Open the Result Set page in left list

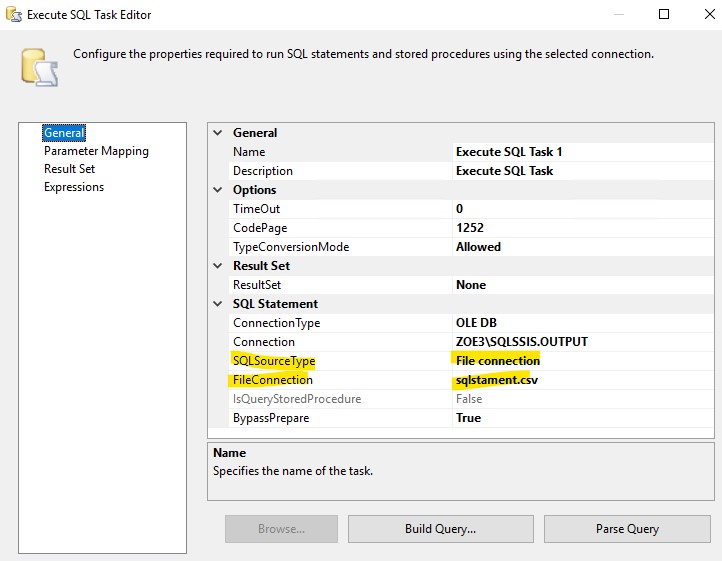pos(70,169)
